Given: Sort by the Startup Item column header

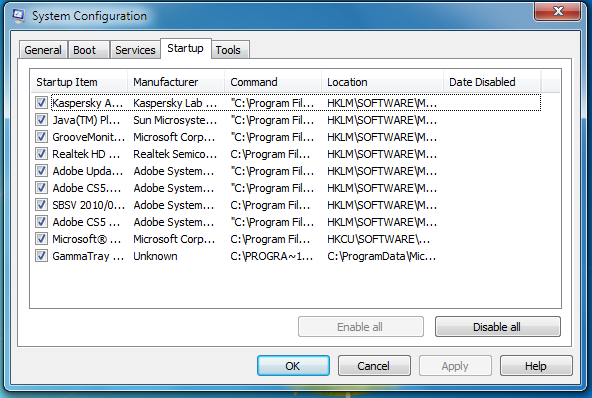Looking at the screenshot, I should tap(79, 82).
